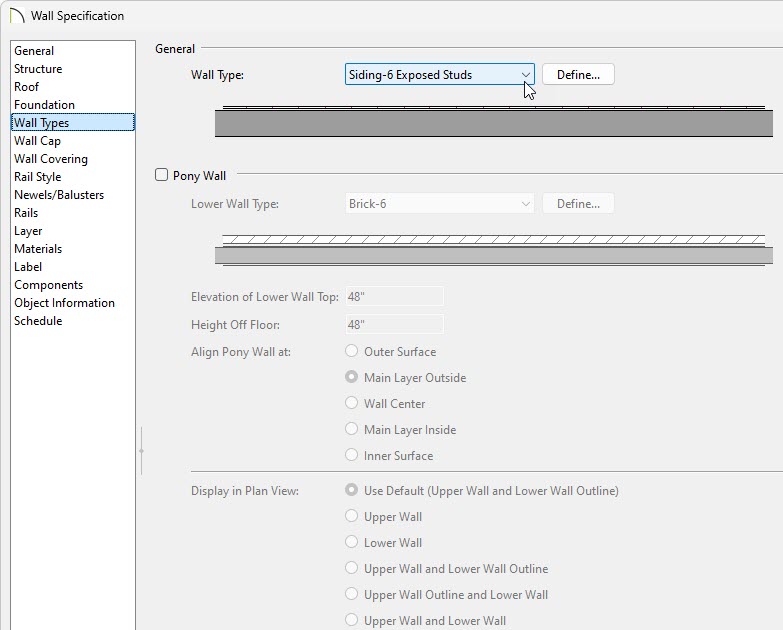Click the Elevation of Lower Wall Top field
This screenshot has width=783, height=630.
pos(394,297)
